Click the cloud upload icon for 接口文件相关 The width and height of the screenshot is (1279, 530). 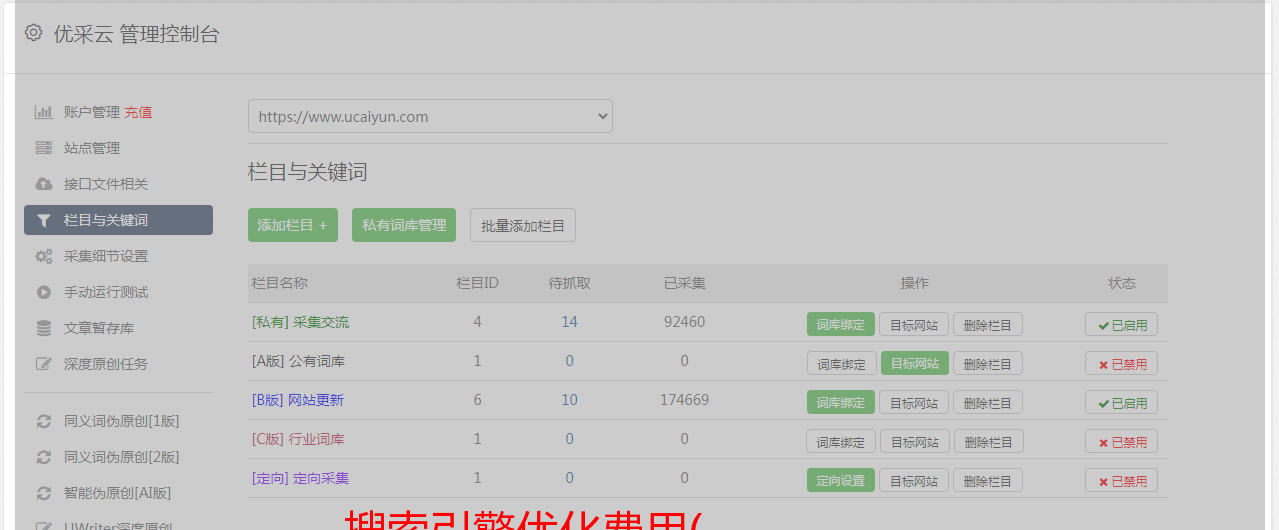point(43,184)
